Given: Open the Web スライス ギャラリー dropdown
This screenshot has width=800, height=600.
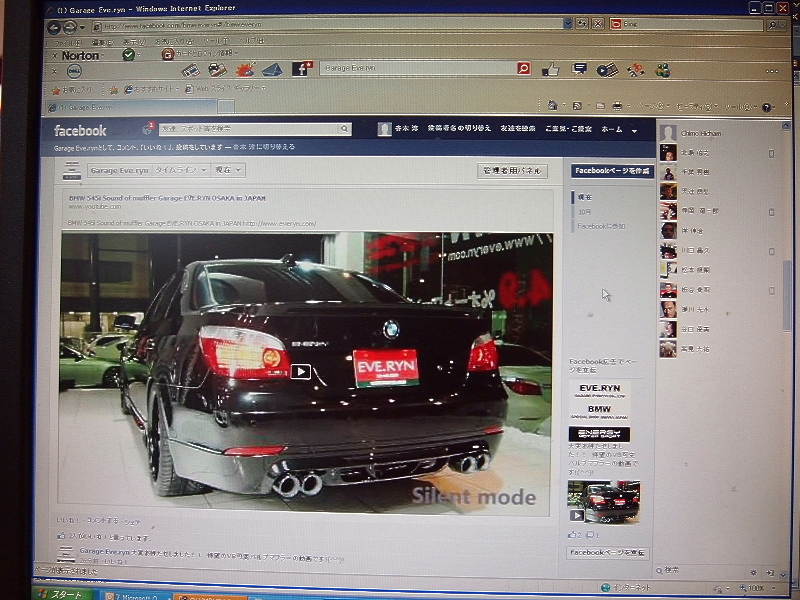Looking at the screenshot, I should click(225, 88).
